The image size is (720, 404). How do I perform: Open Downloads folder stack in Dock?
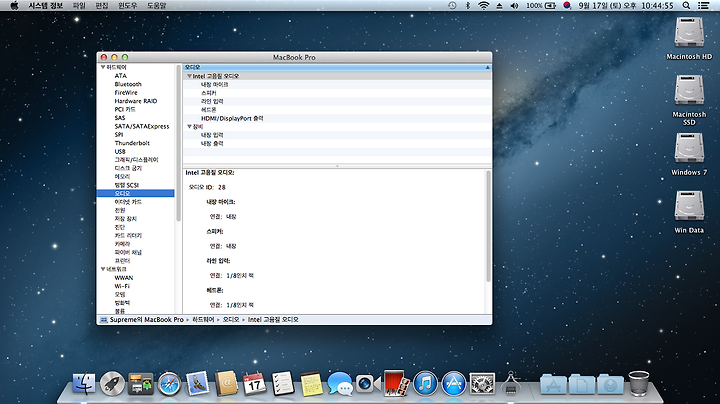pos(610,384)
